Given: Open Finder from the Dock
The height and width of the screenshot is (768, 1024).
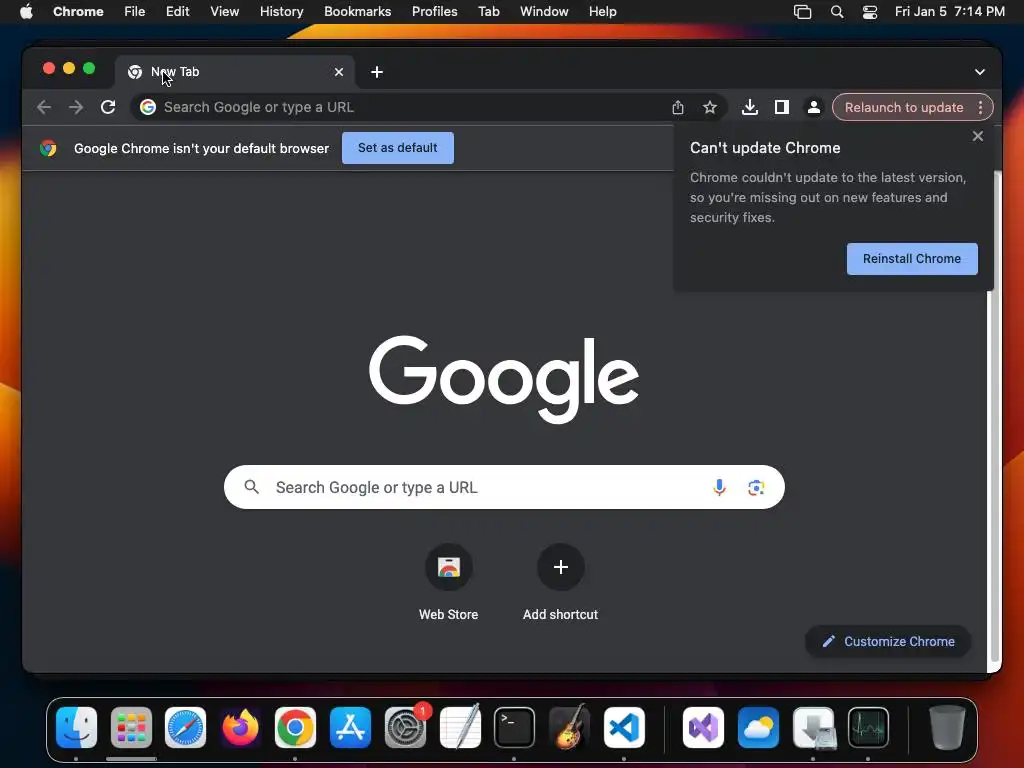Looking at the screenshot, I should [x=76, y=727].
